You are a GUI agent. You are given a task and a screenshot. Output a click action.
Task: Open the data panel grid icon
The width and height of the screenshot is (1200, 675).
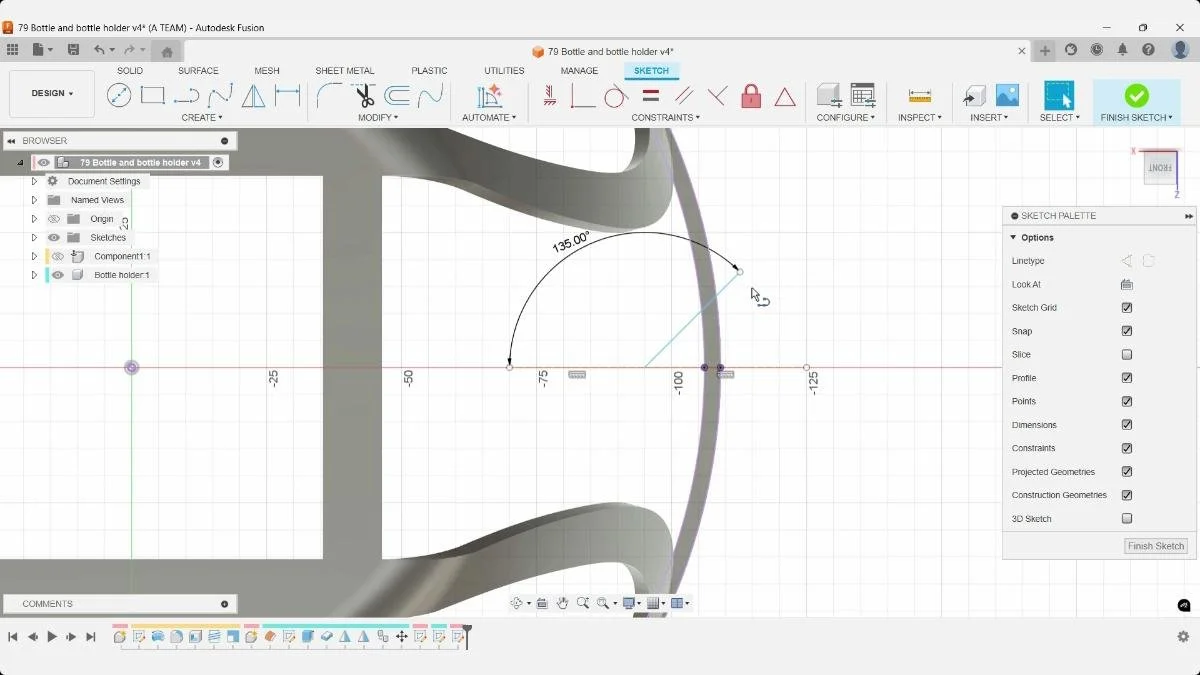pyautogui.click(x=12, y=50)
